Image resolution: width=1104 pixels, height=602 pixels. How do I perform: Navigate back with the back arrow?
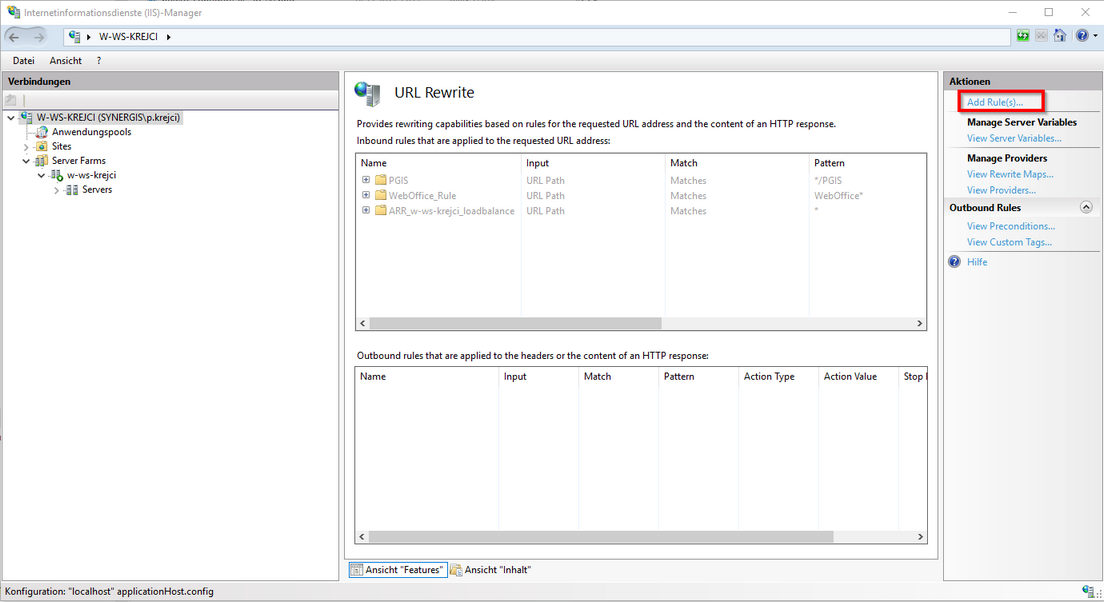pos(14,37)
